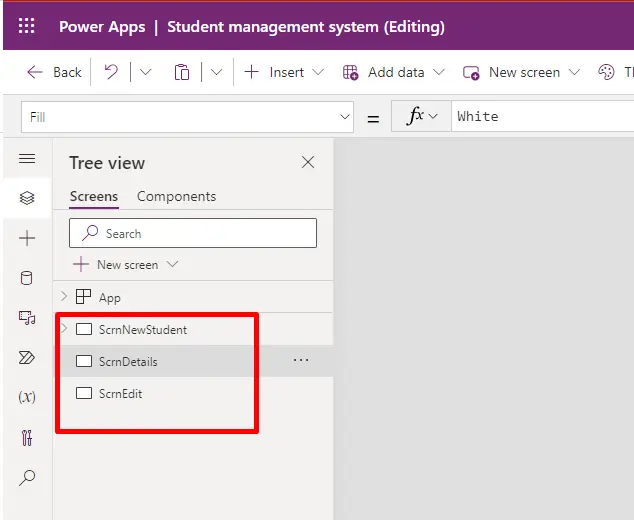
Task: Open the Data cylinder icon in sidebar
Action: pos(27,278)
